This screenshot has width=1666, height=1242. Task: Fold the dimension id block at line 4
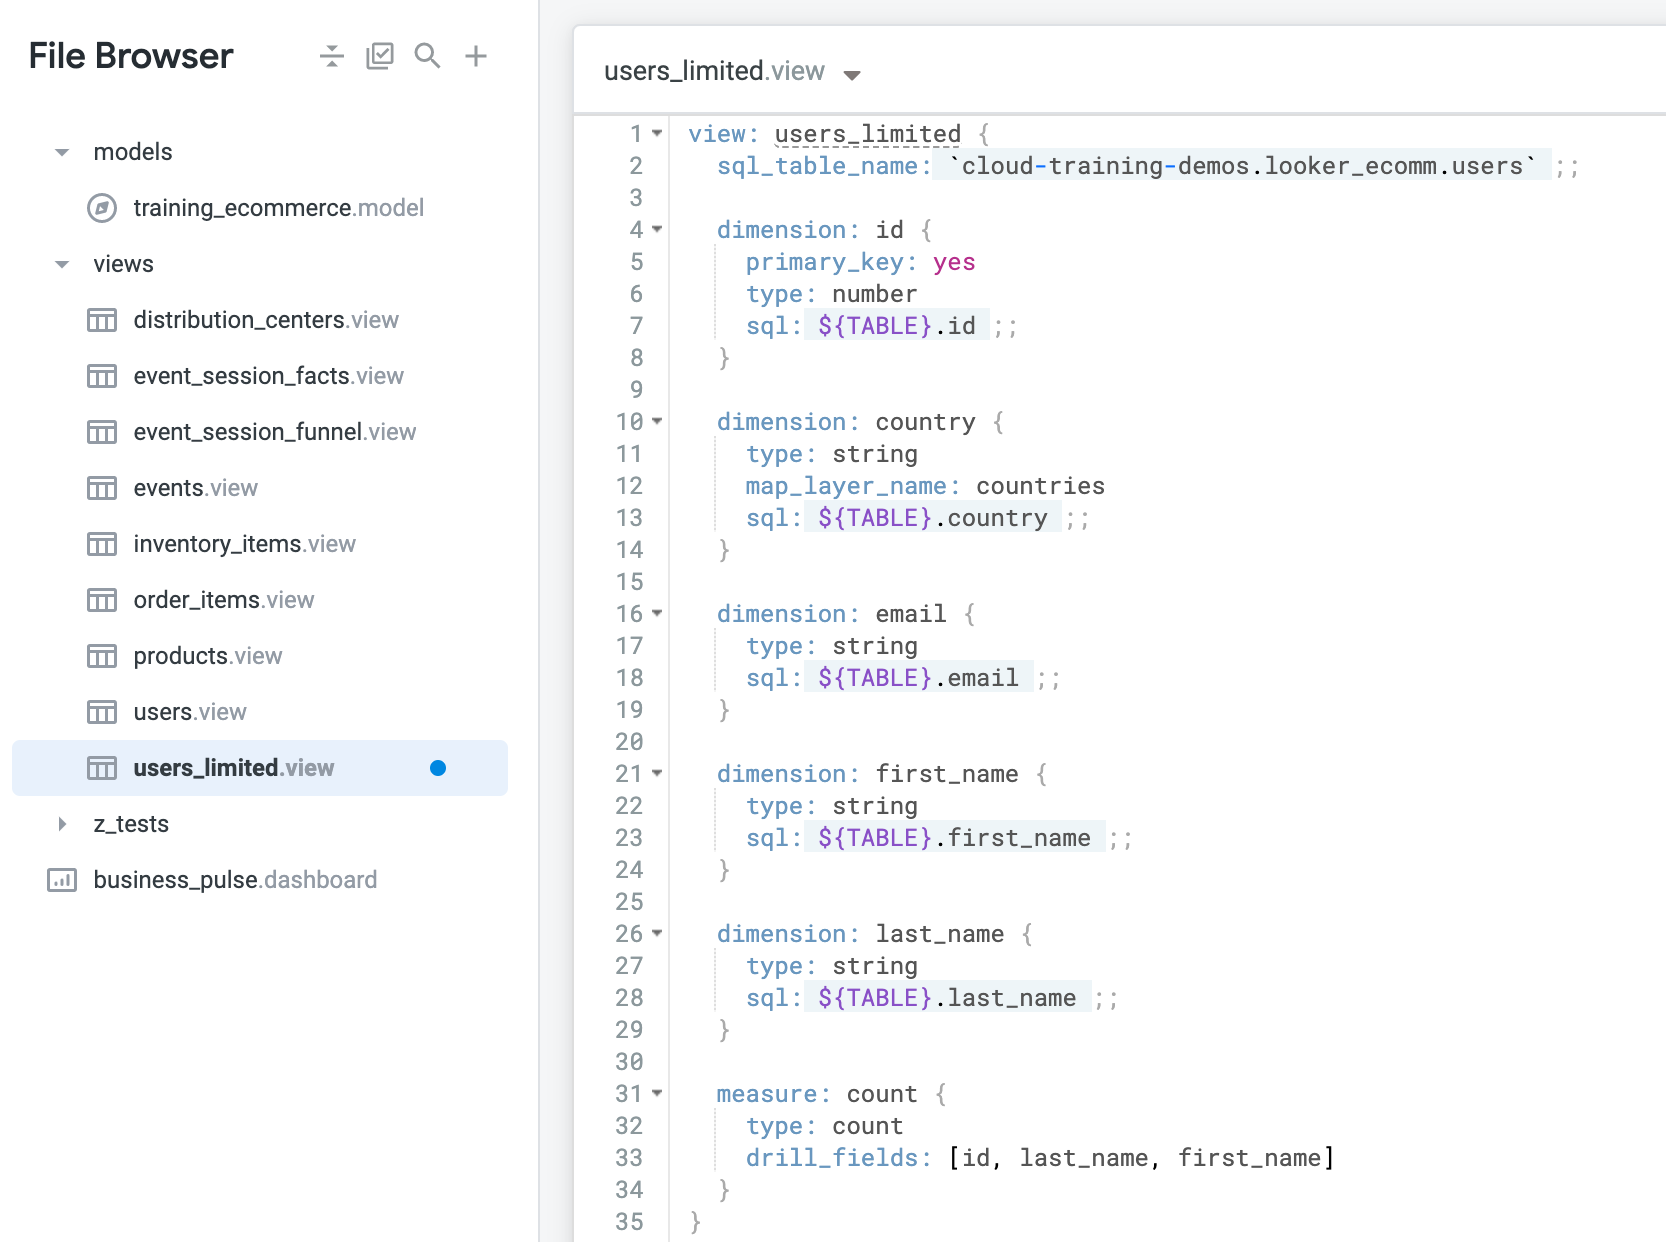[657, 230]
